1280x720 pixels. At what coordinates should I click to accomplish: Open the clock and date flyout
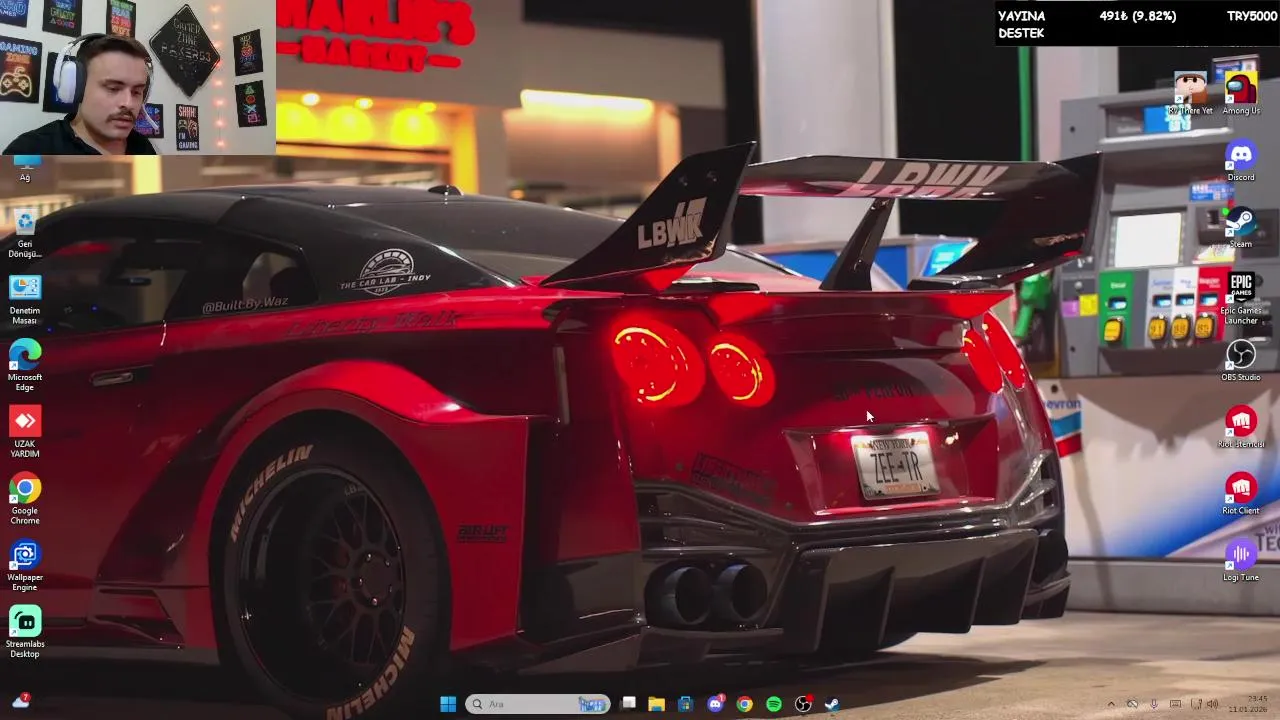(1248, 704)
